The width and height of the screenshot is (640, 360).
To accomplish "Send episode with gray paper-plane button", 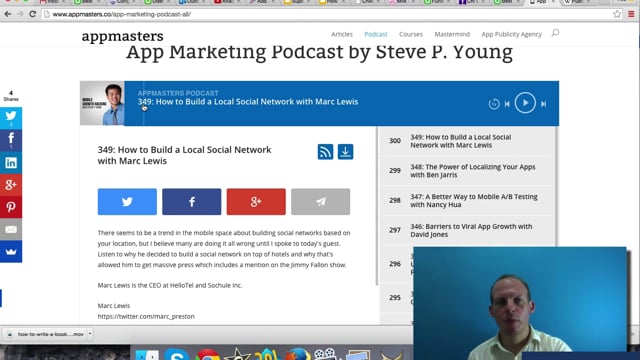I will (x=320, y=202).
